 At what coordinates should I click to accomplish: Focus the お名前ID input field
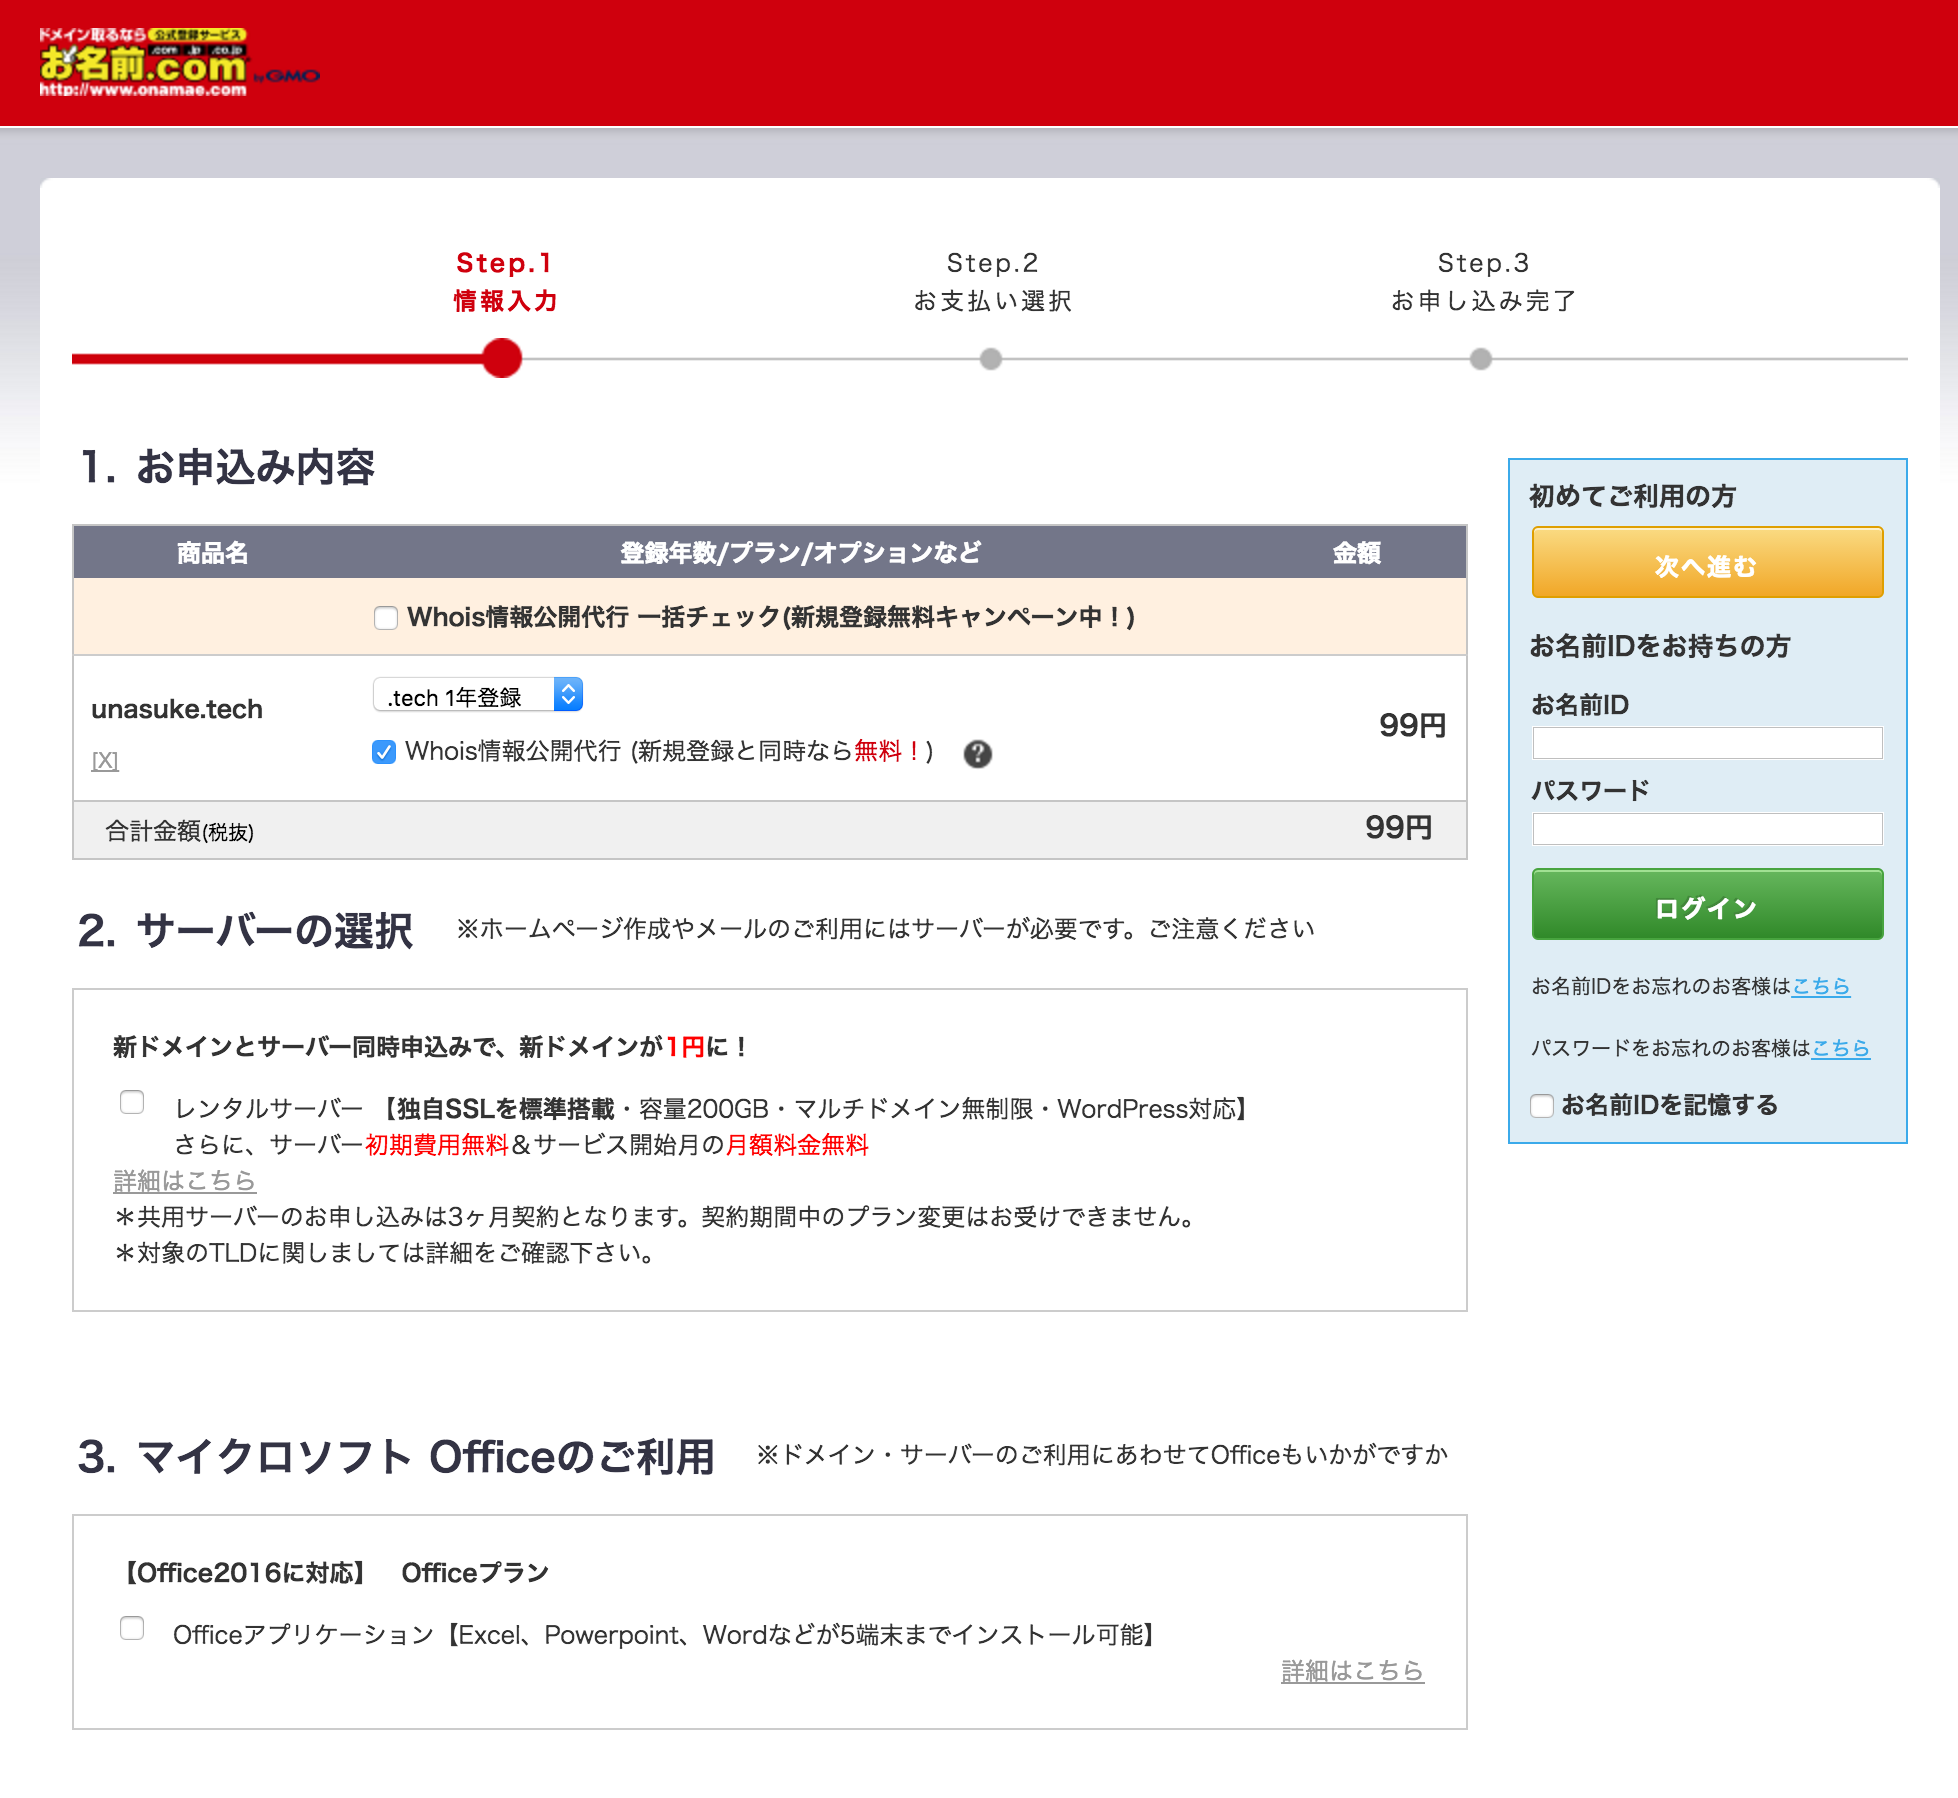(x=1707, y=743)
